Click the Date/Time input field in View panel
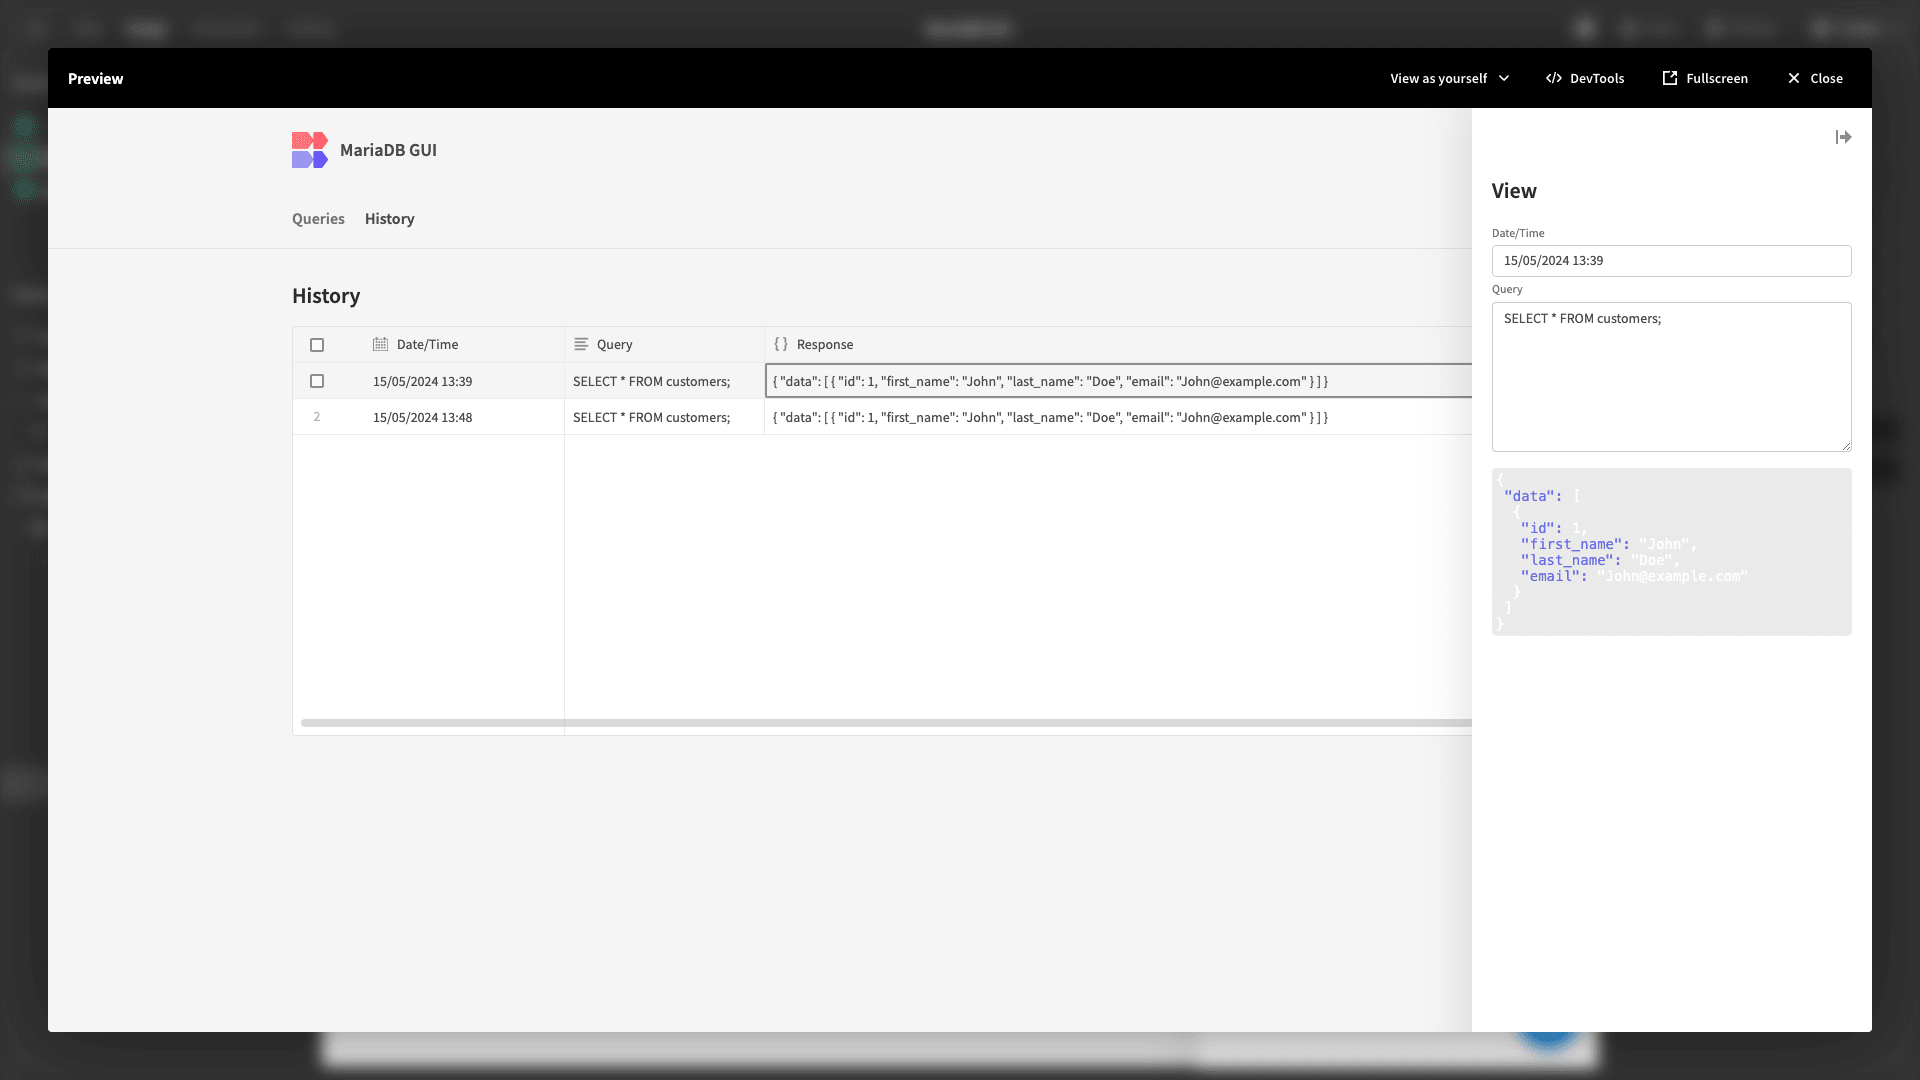 click(1671, 261)
